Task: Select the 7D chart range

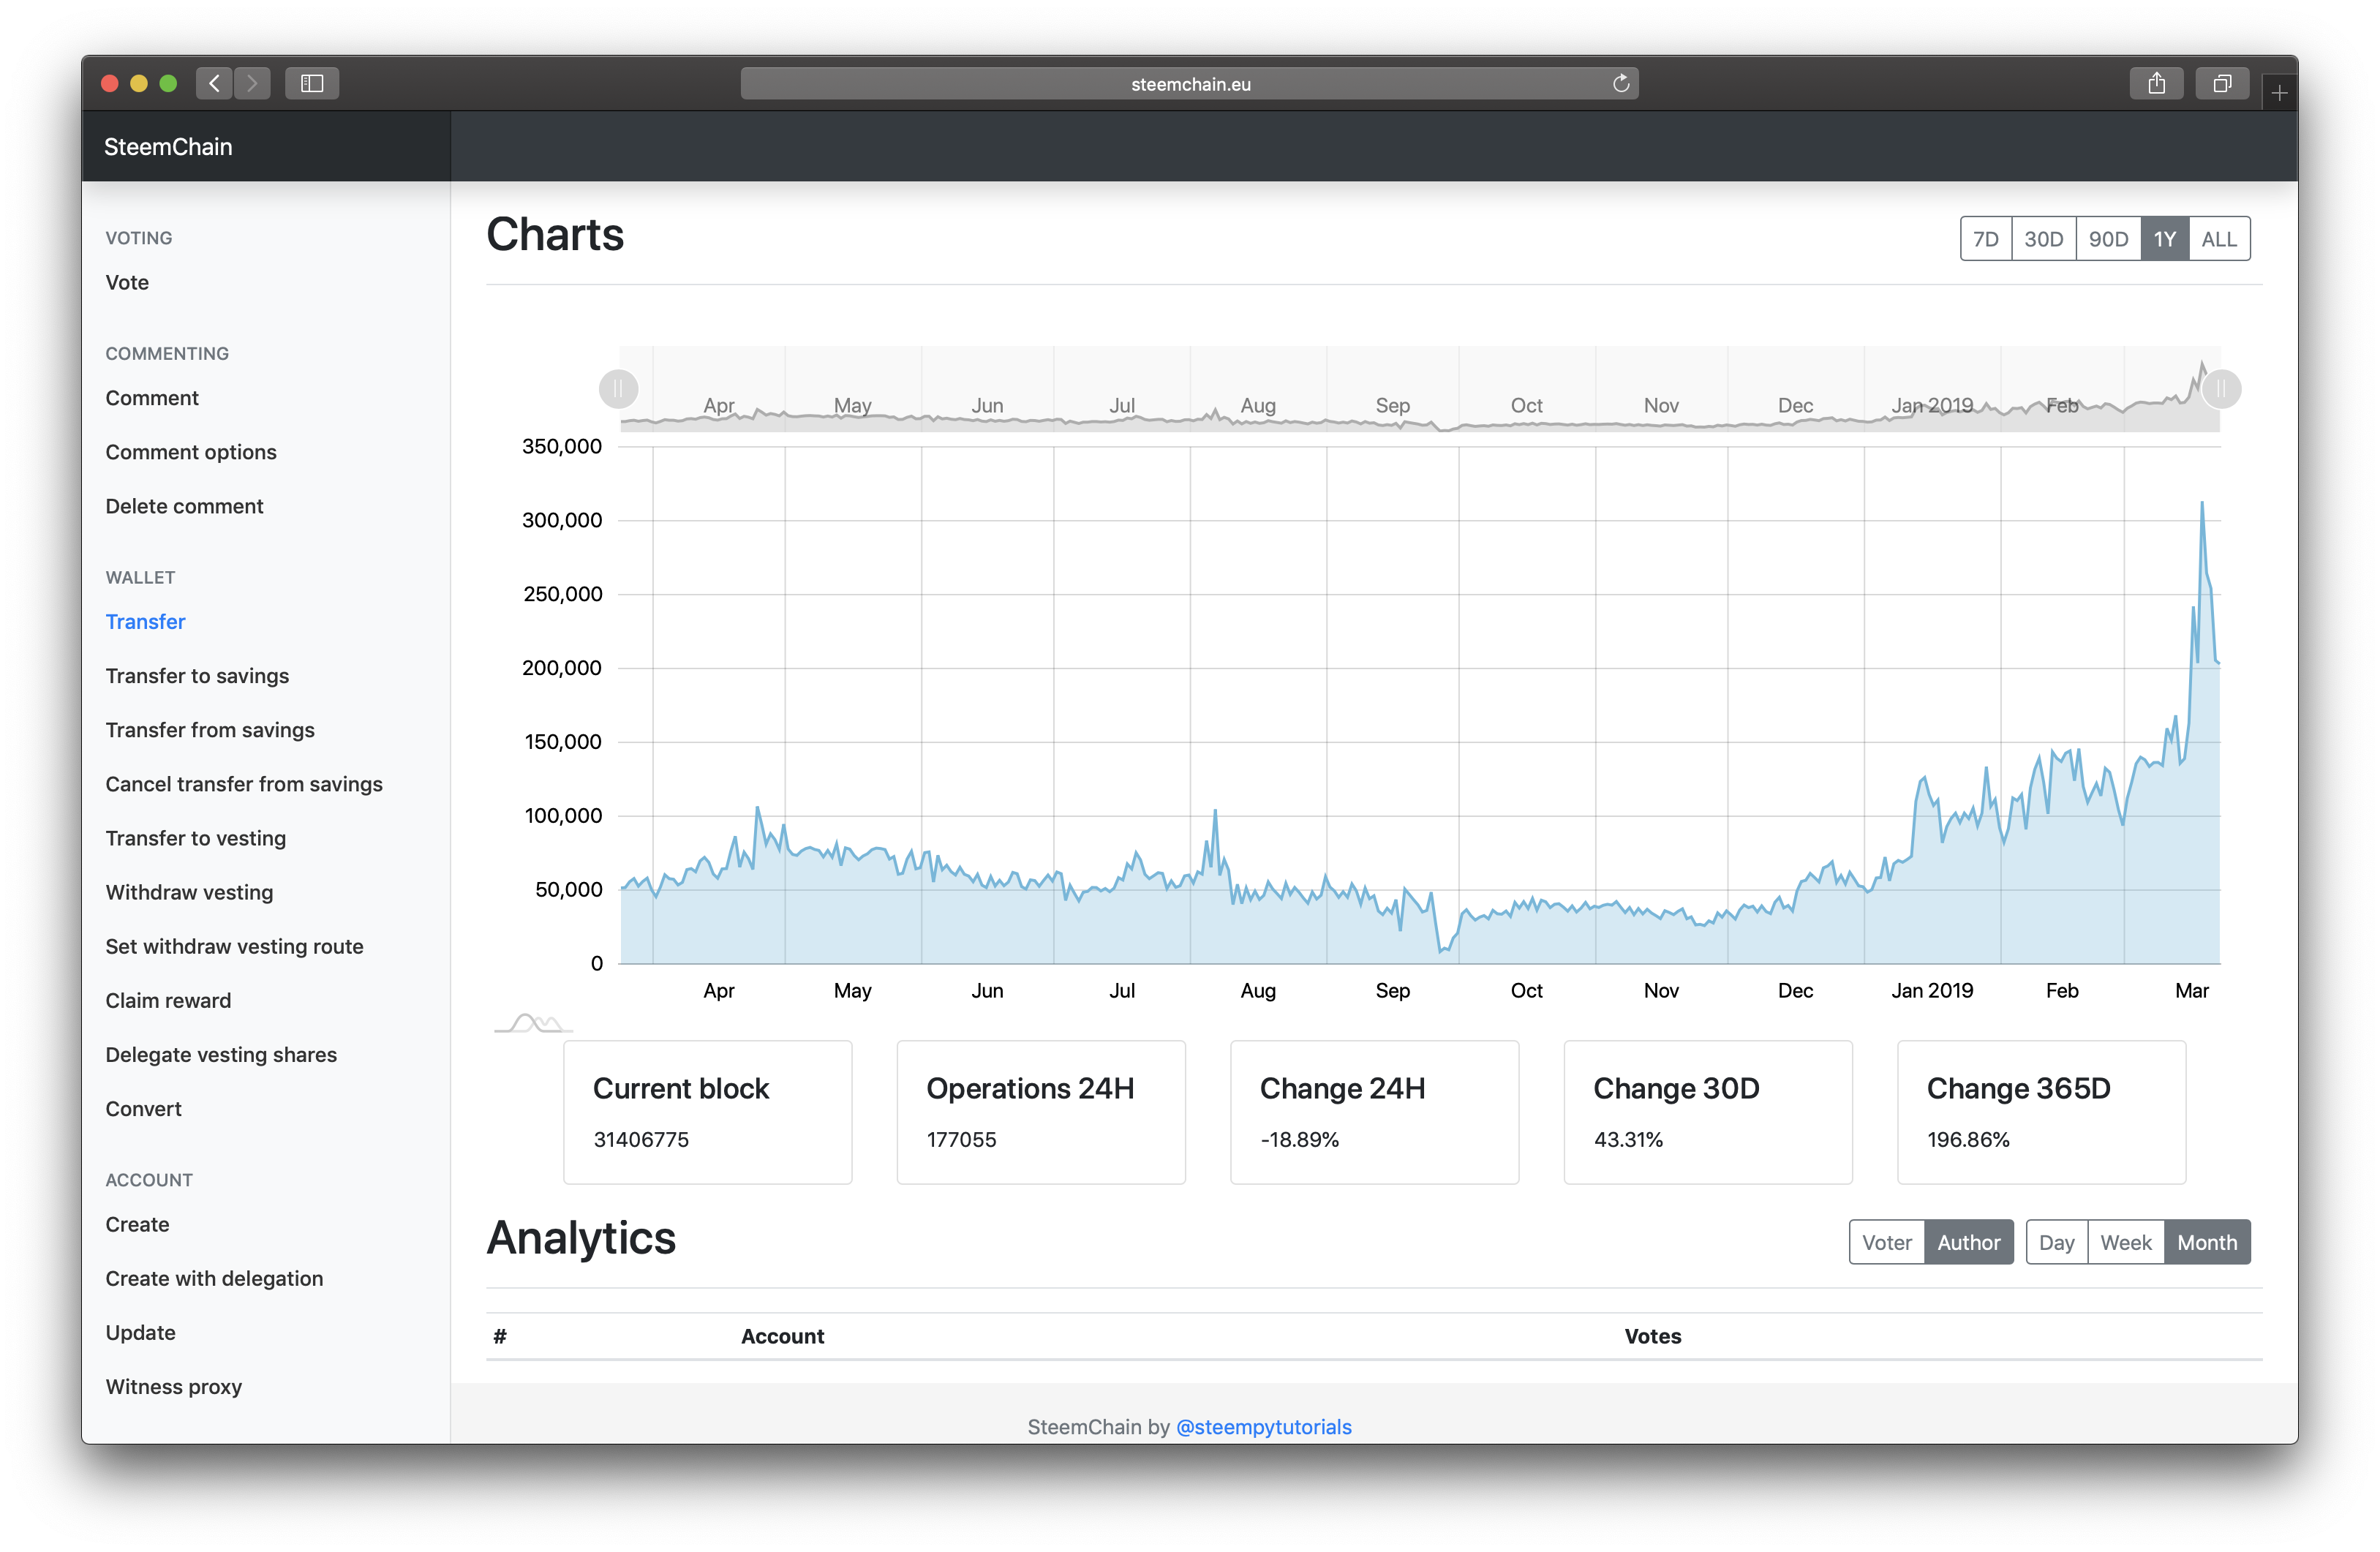Action: click(x=1985, y=239)
